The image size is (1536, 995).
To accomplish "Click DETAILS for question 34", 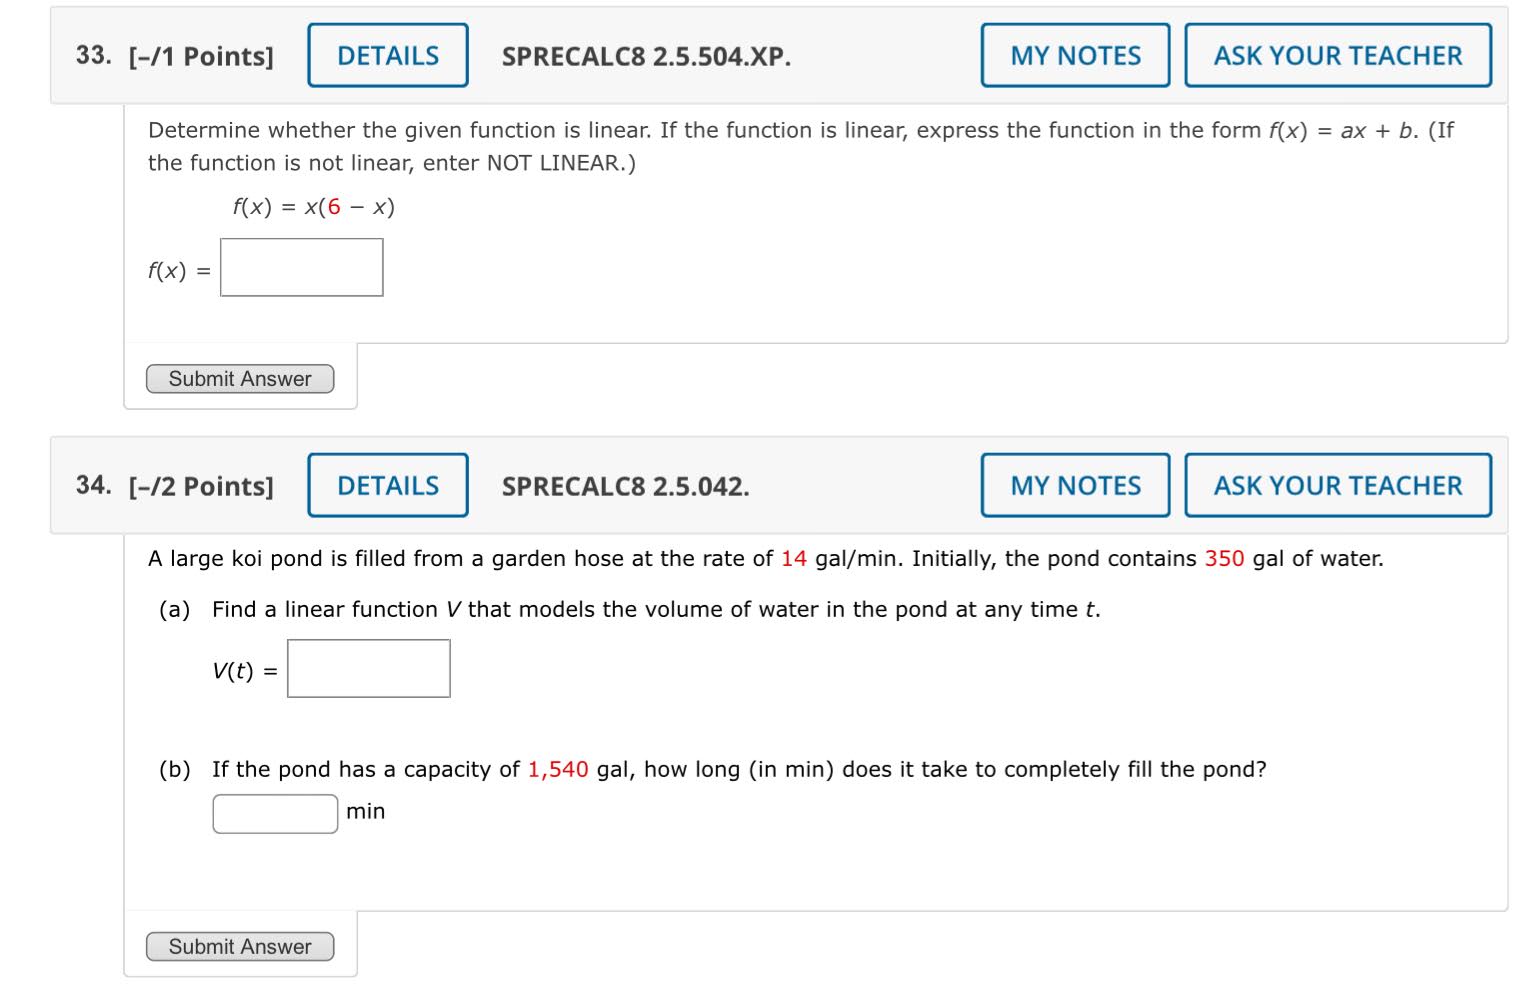I will pos(387,485).
